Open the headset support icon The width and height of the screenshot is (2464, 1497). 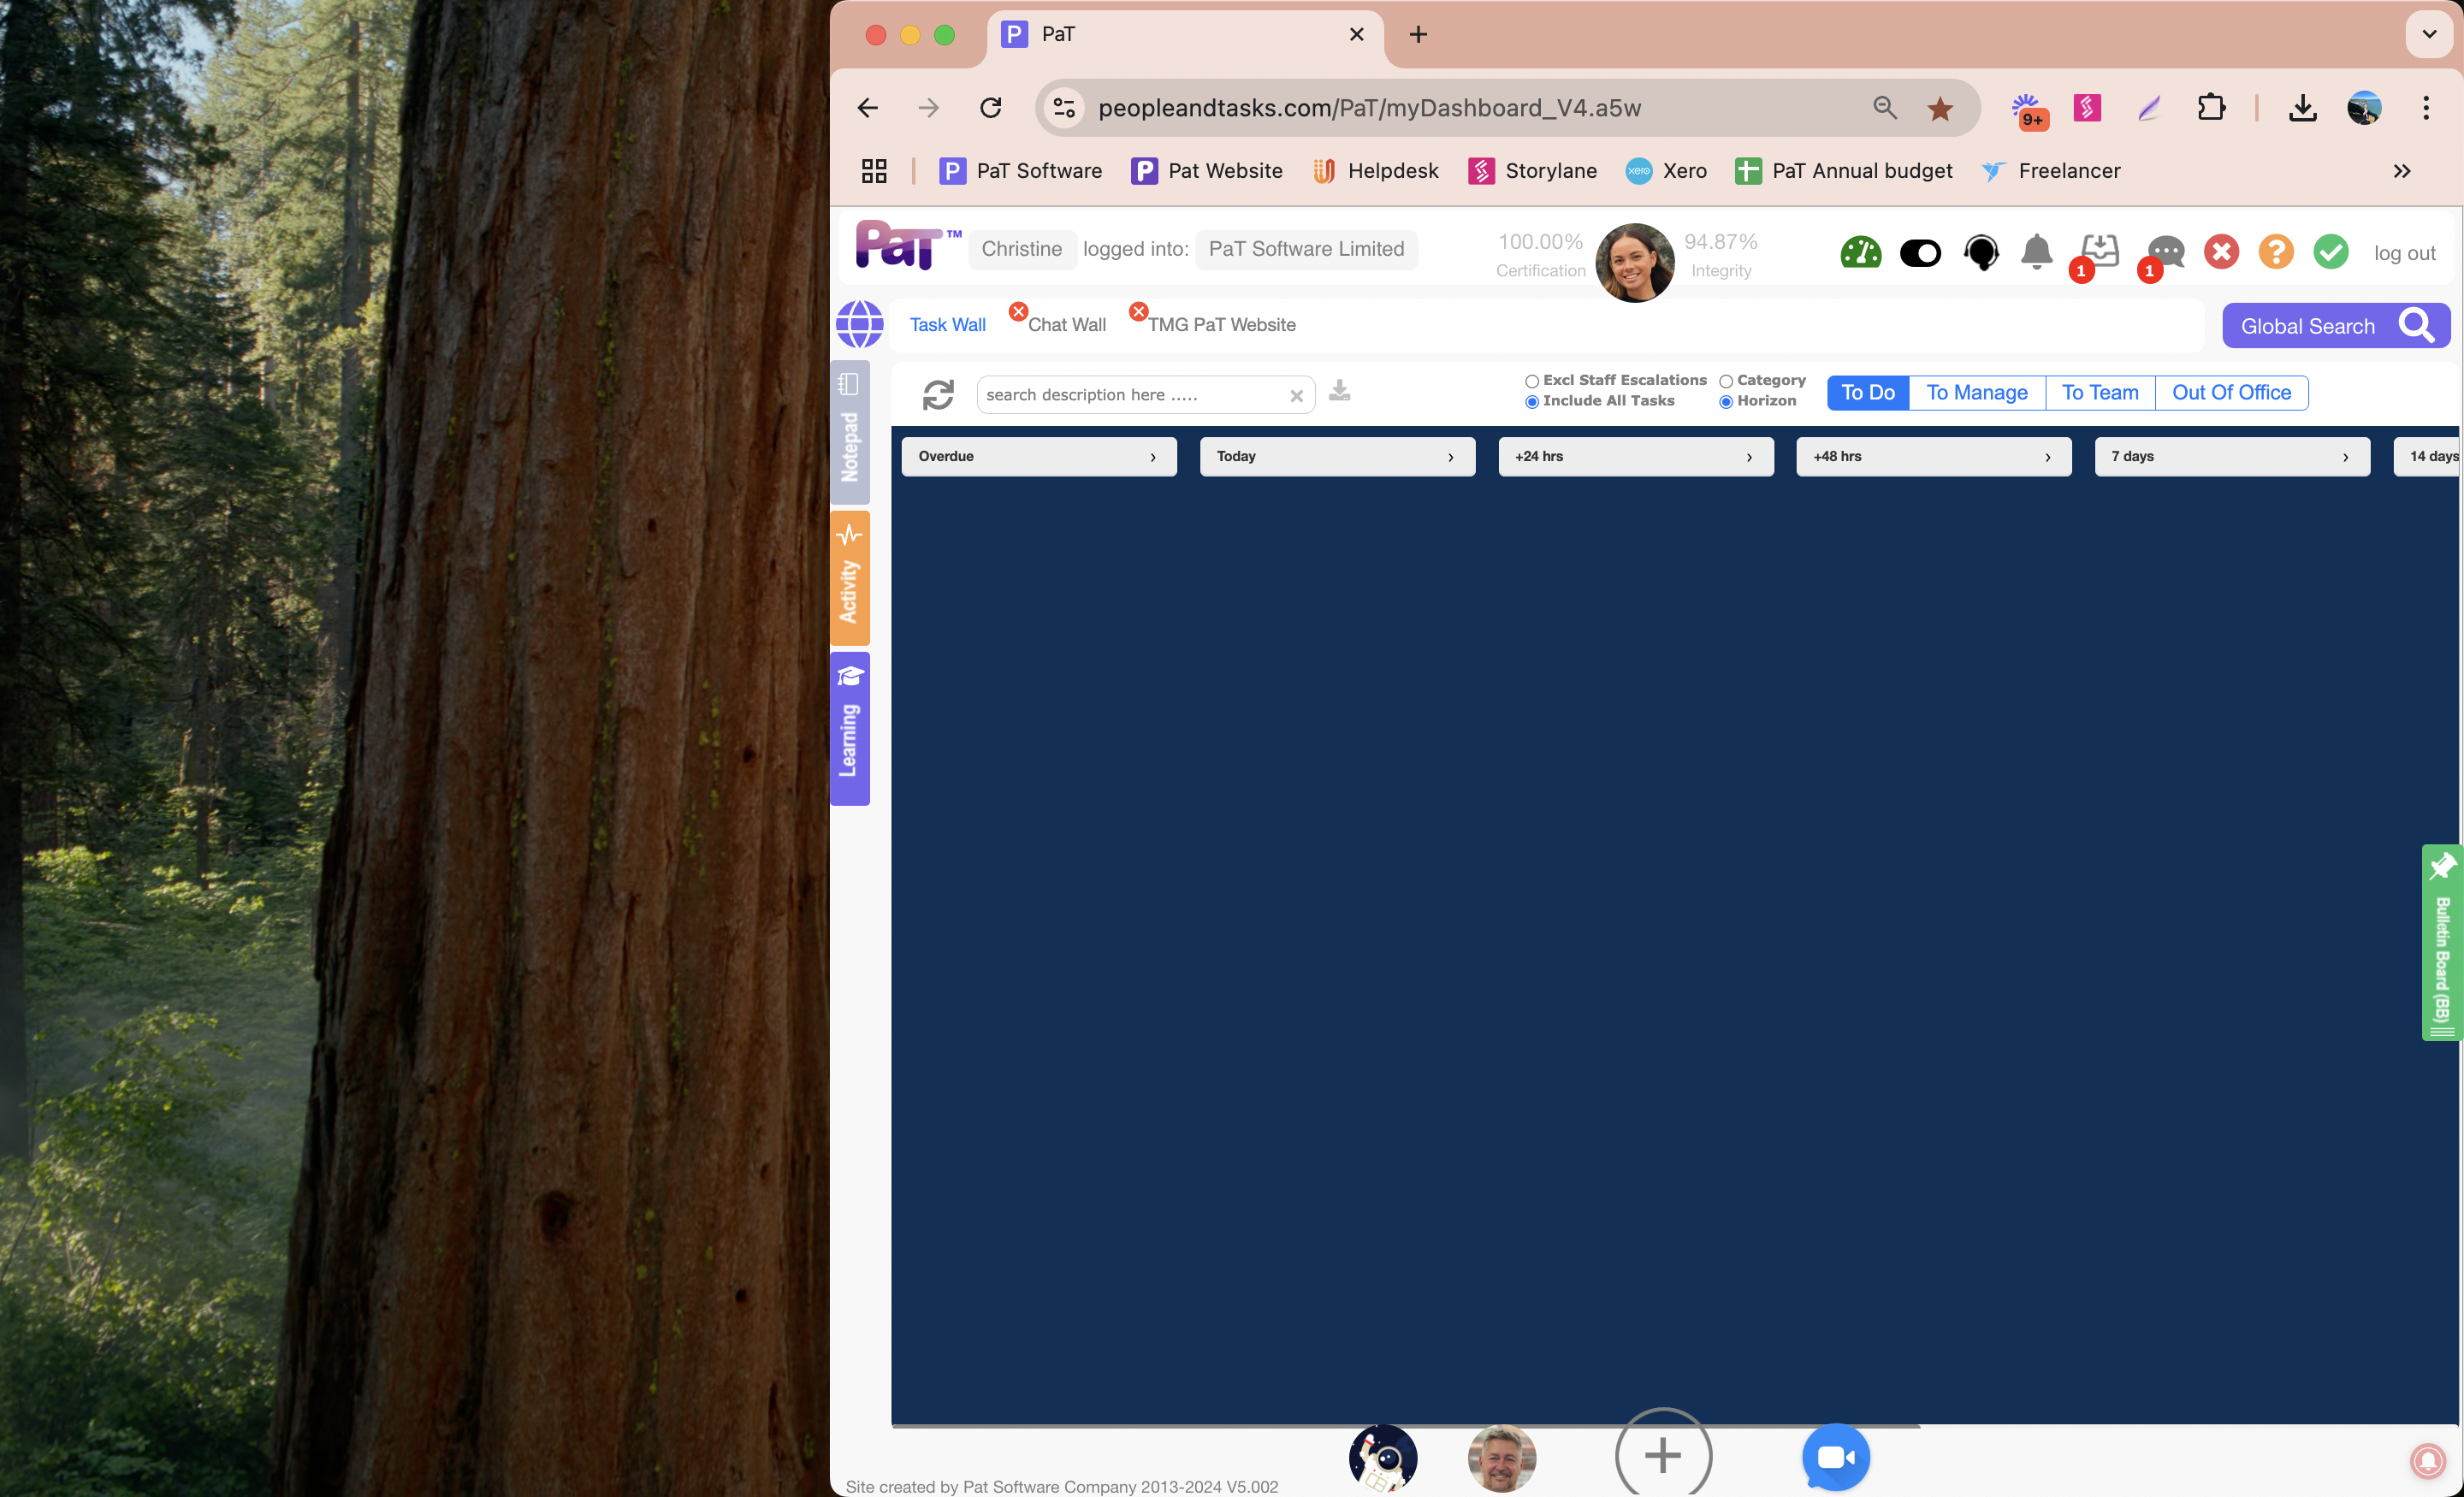1980,252
